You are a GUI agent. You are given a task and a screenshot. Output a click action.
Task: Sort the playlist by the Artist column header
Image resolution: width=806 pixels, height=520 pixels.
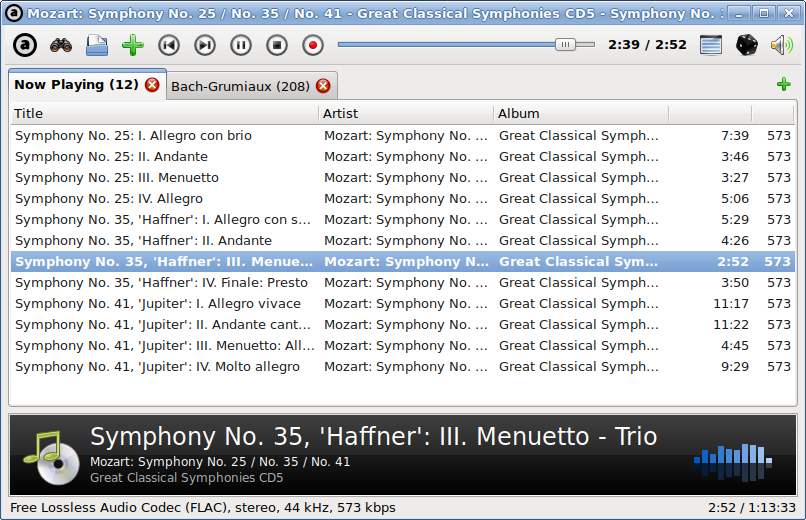click(x=406, y=114)
